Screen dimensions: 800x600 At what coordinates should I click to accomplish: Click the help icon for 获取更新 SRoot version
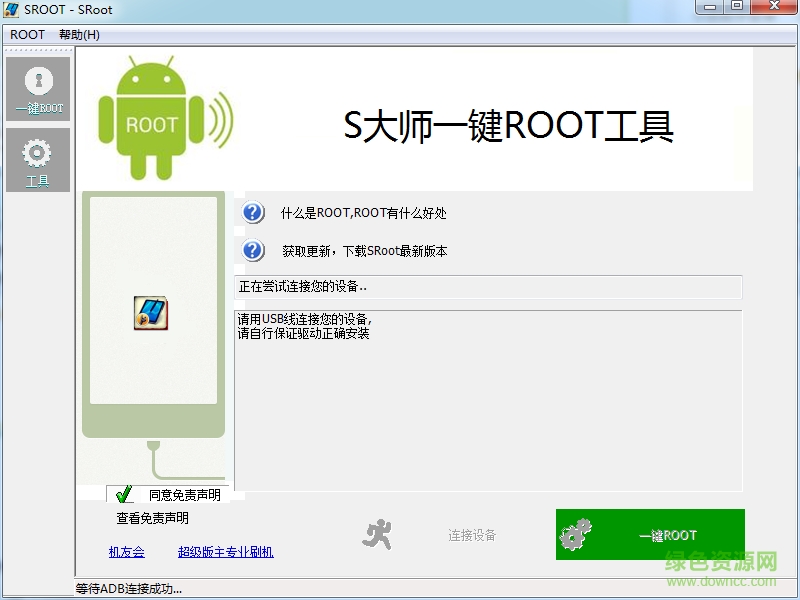[253, 251]
